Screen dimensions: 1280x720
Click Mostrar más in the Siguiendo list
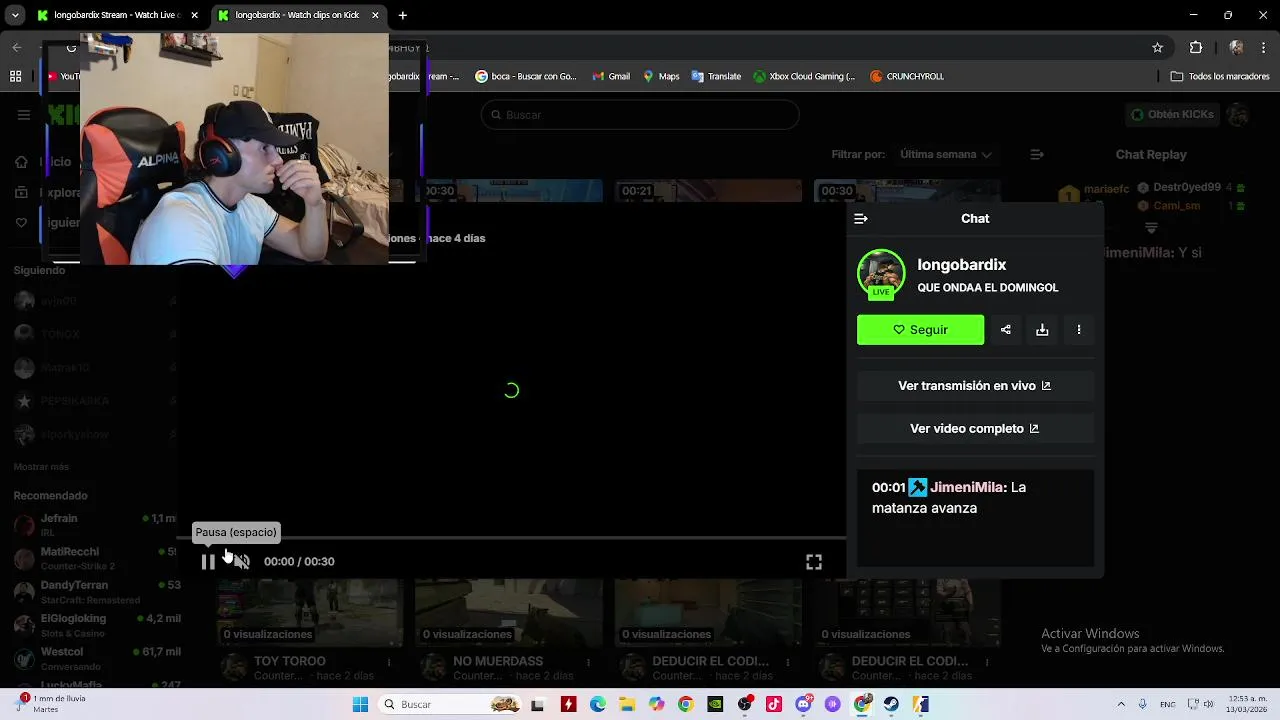[x=41, y=467]
